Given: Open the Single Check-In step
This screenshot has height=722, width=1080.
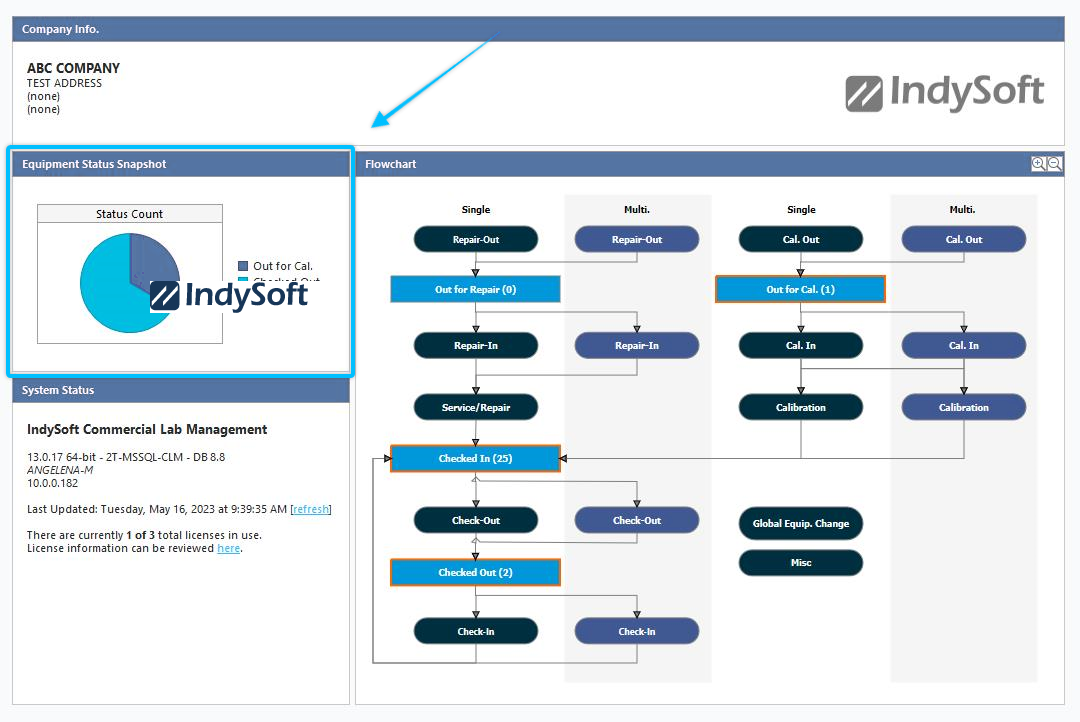Looking at the screenshot, I should tap(476, 631).
